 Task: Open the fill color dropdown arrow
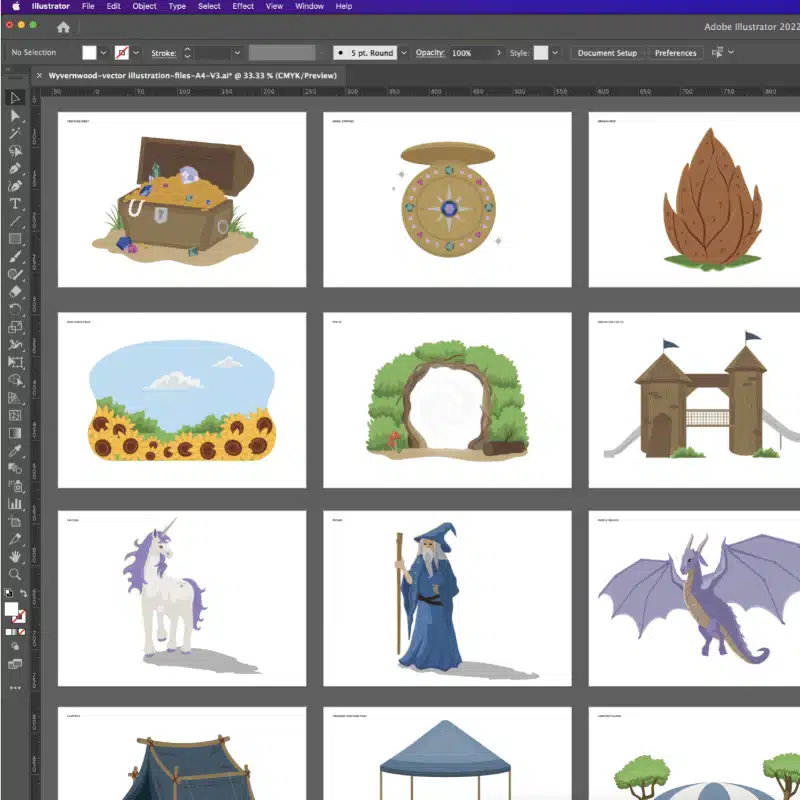104,52
